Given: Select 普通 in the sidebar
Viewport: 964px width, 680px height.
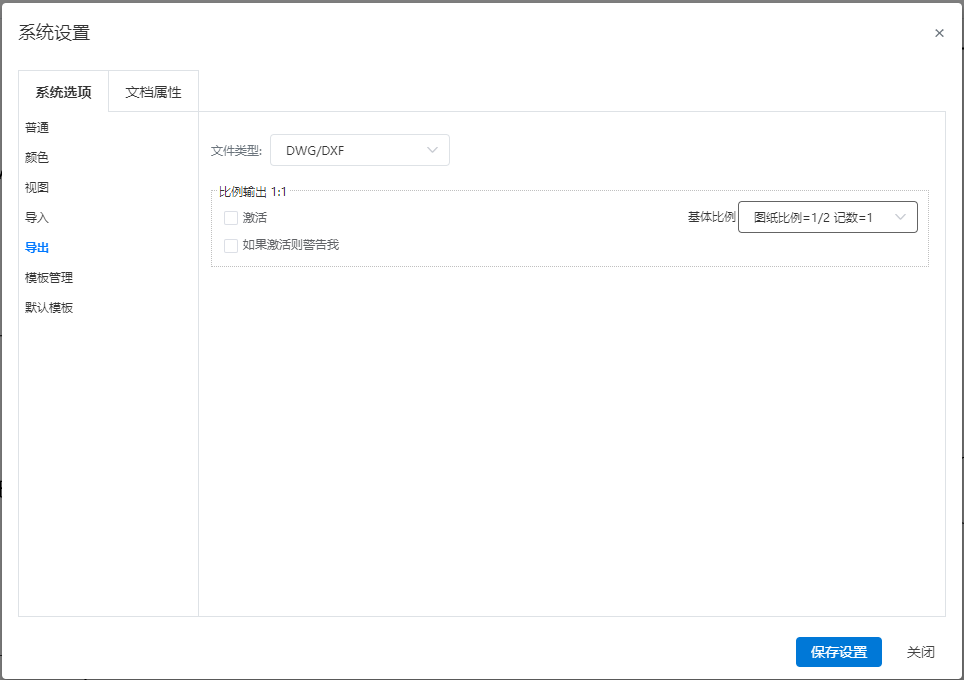Looking at the screenshot, I should (x=37, y=127).
